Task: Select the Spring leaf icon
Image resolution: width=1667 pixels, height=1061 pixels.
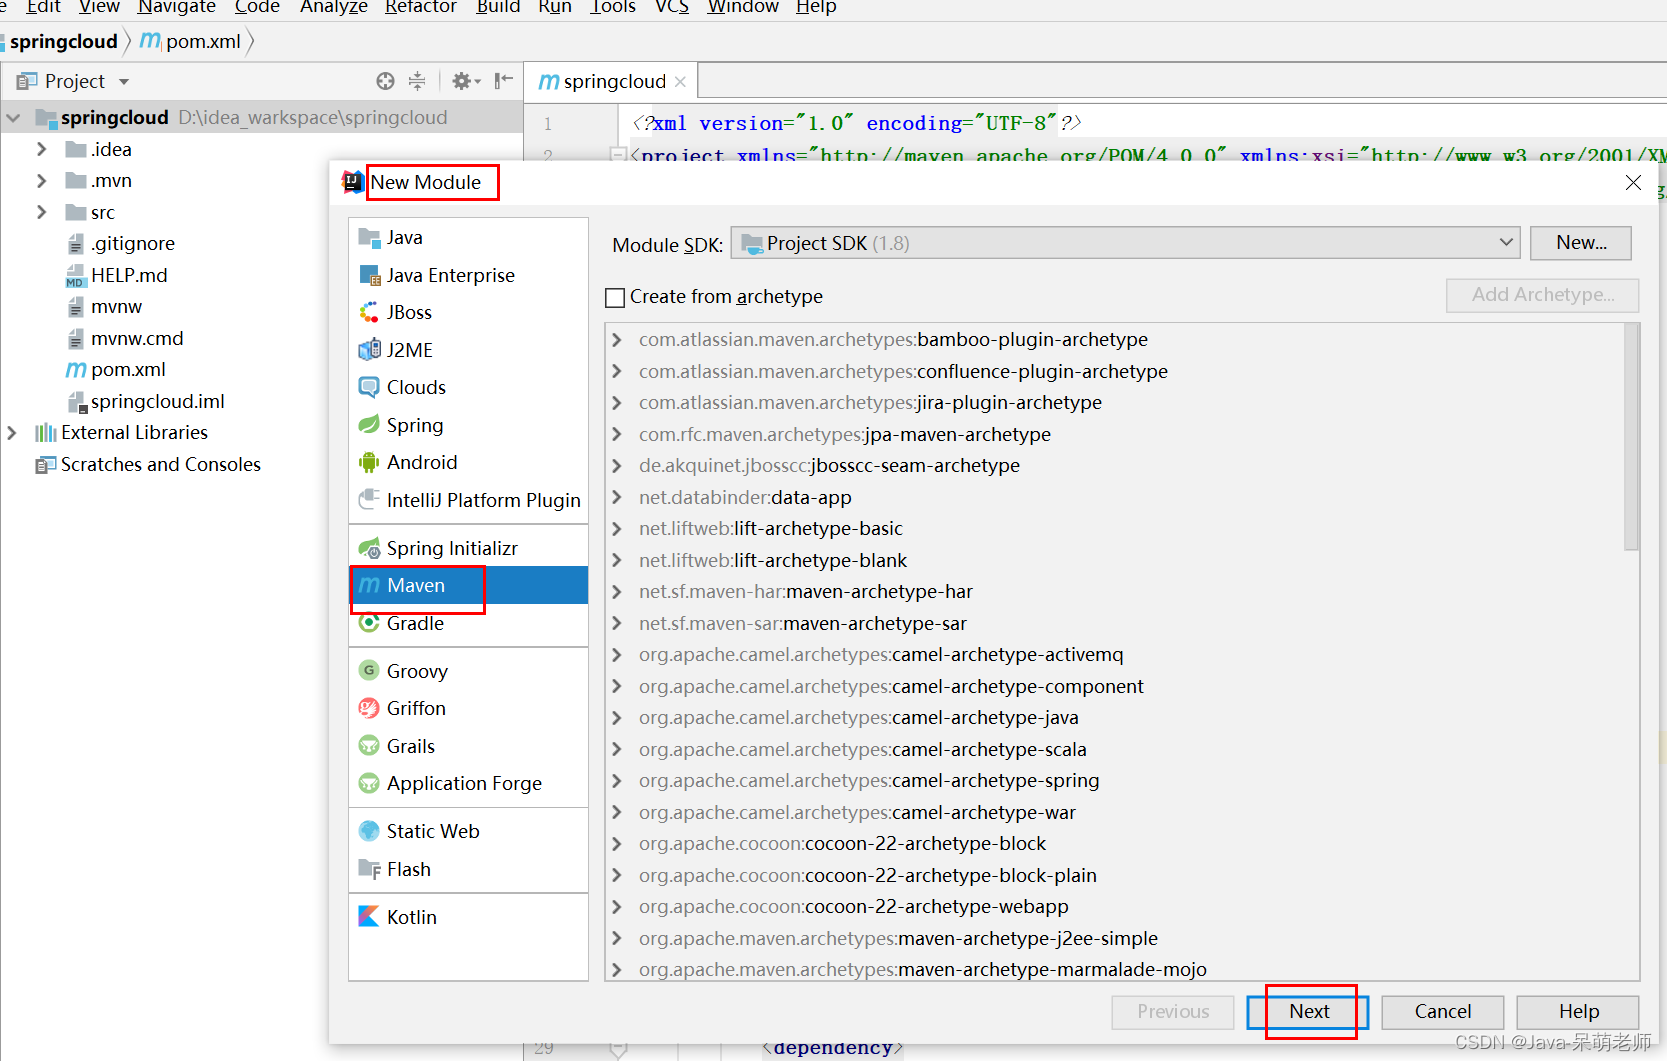Action: coord(369,425)
